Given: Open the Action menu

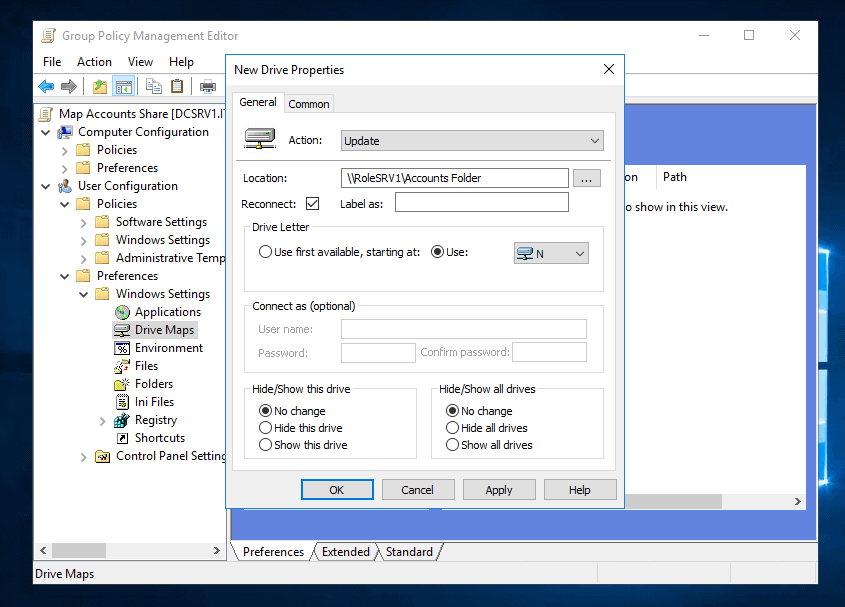Looking at the screenshot, I should pyautogui.click(x=94, y=61).
